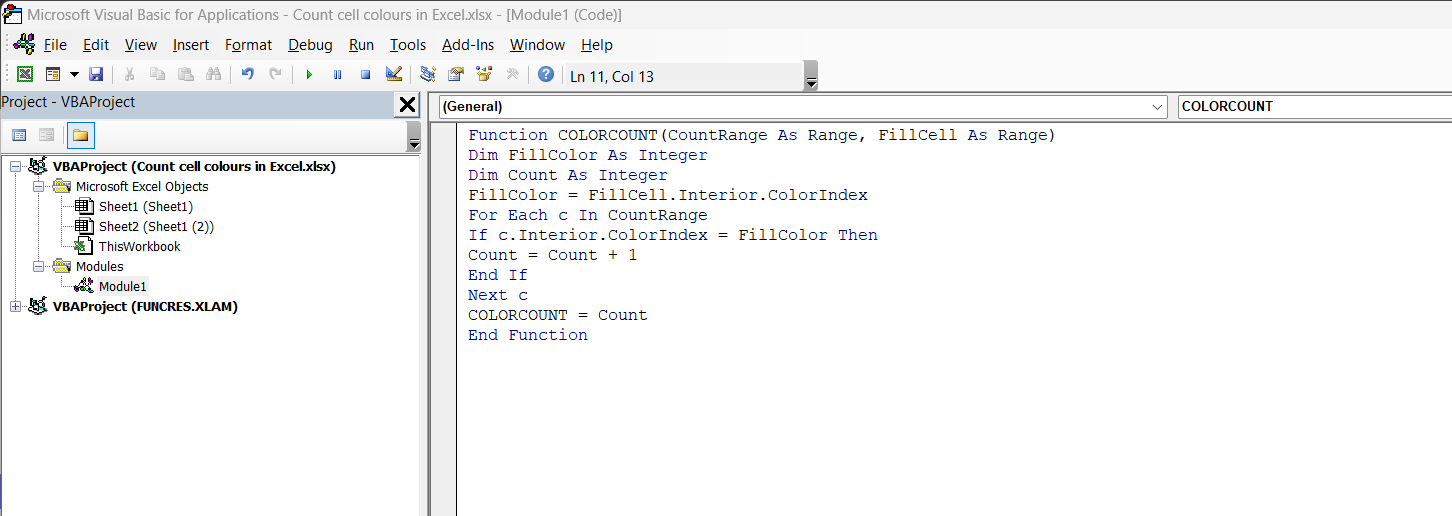1452x516 pixels.
Task: Open the (General) object dropdown
Action: pyautogui.click(x=1158, y=106)
